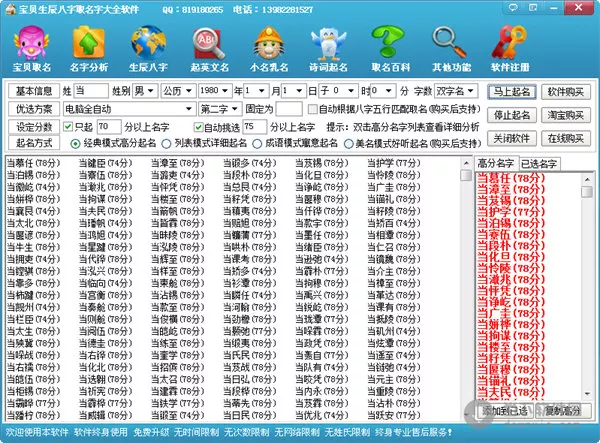Open the month dropdown before 月
The width and height of the screenshot is (600, 443).
pyautogui.click(x=255, y=91)
